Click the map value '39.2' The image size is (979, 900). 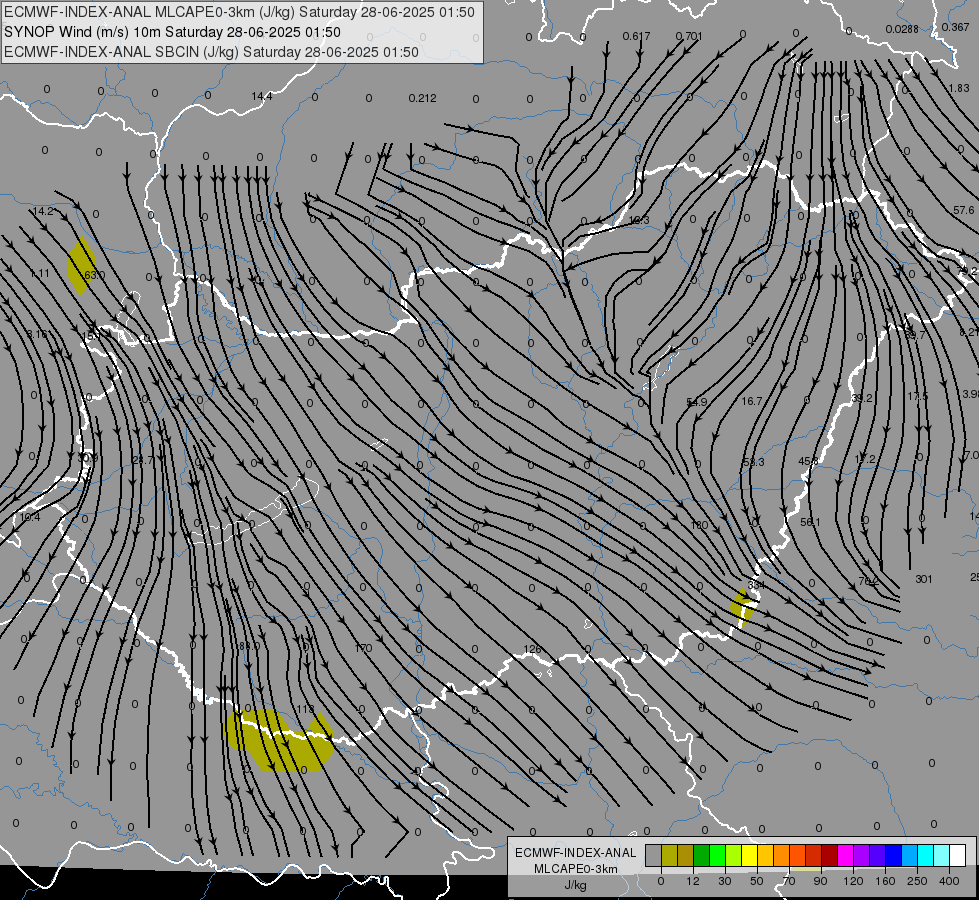(862, 398)
